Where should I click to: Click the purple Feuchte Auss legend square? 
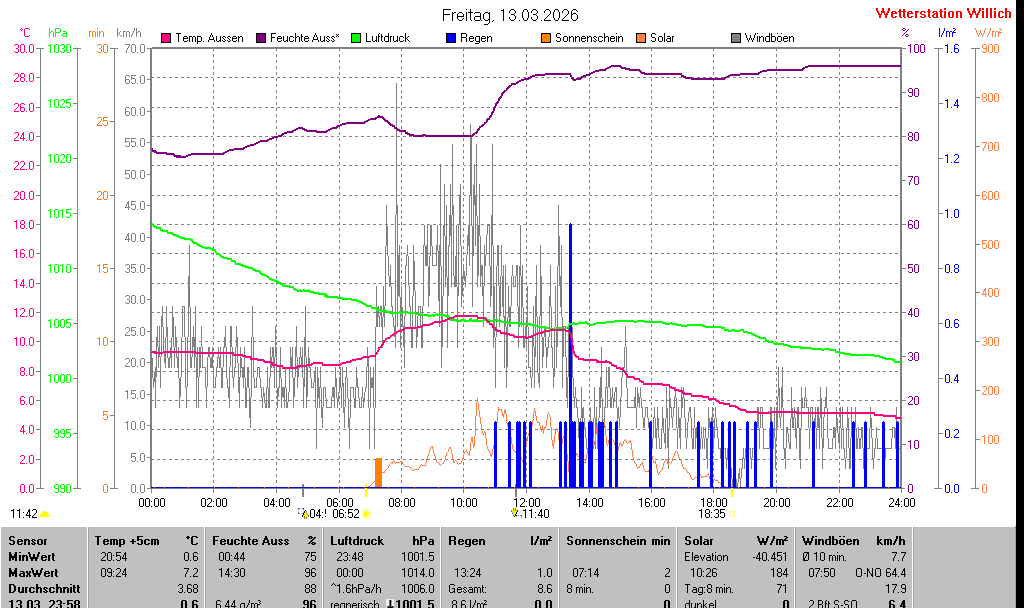tap(261, 38)
